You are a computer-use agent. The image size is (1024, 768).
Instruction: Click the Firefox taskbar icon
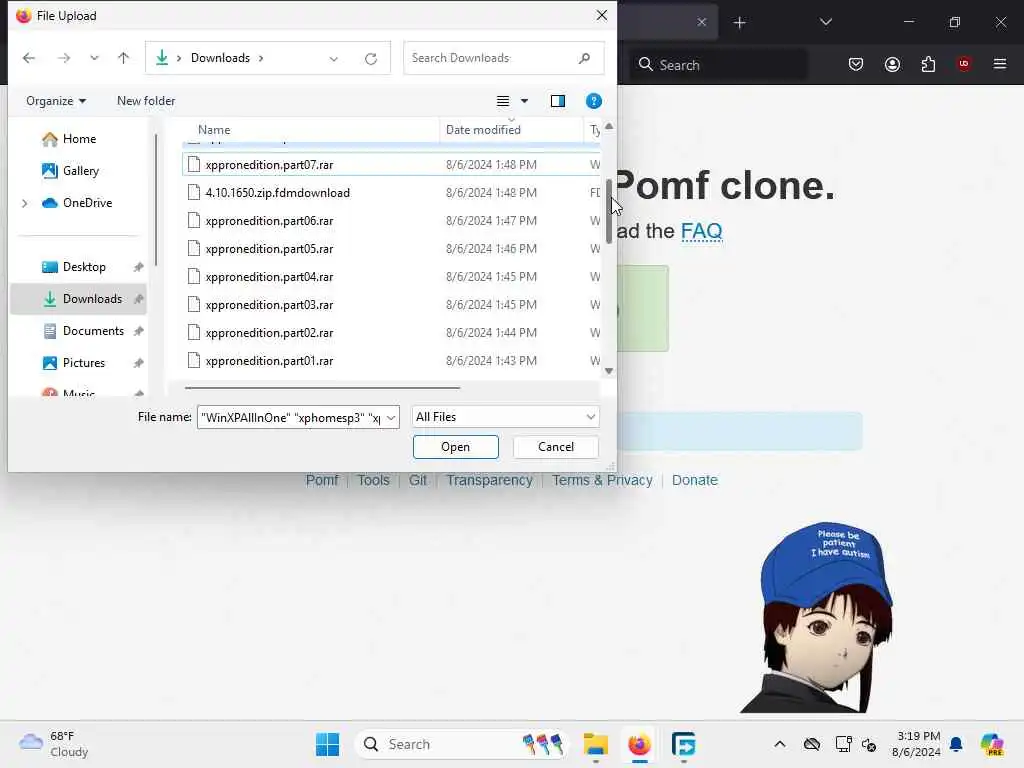point(639,744)
